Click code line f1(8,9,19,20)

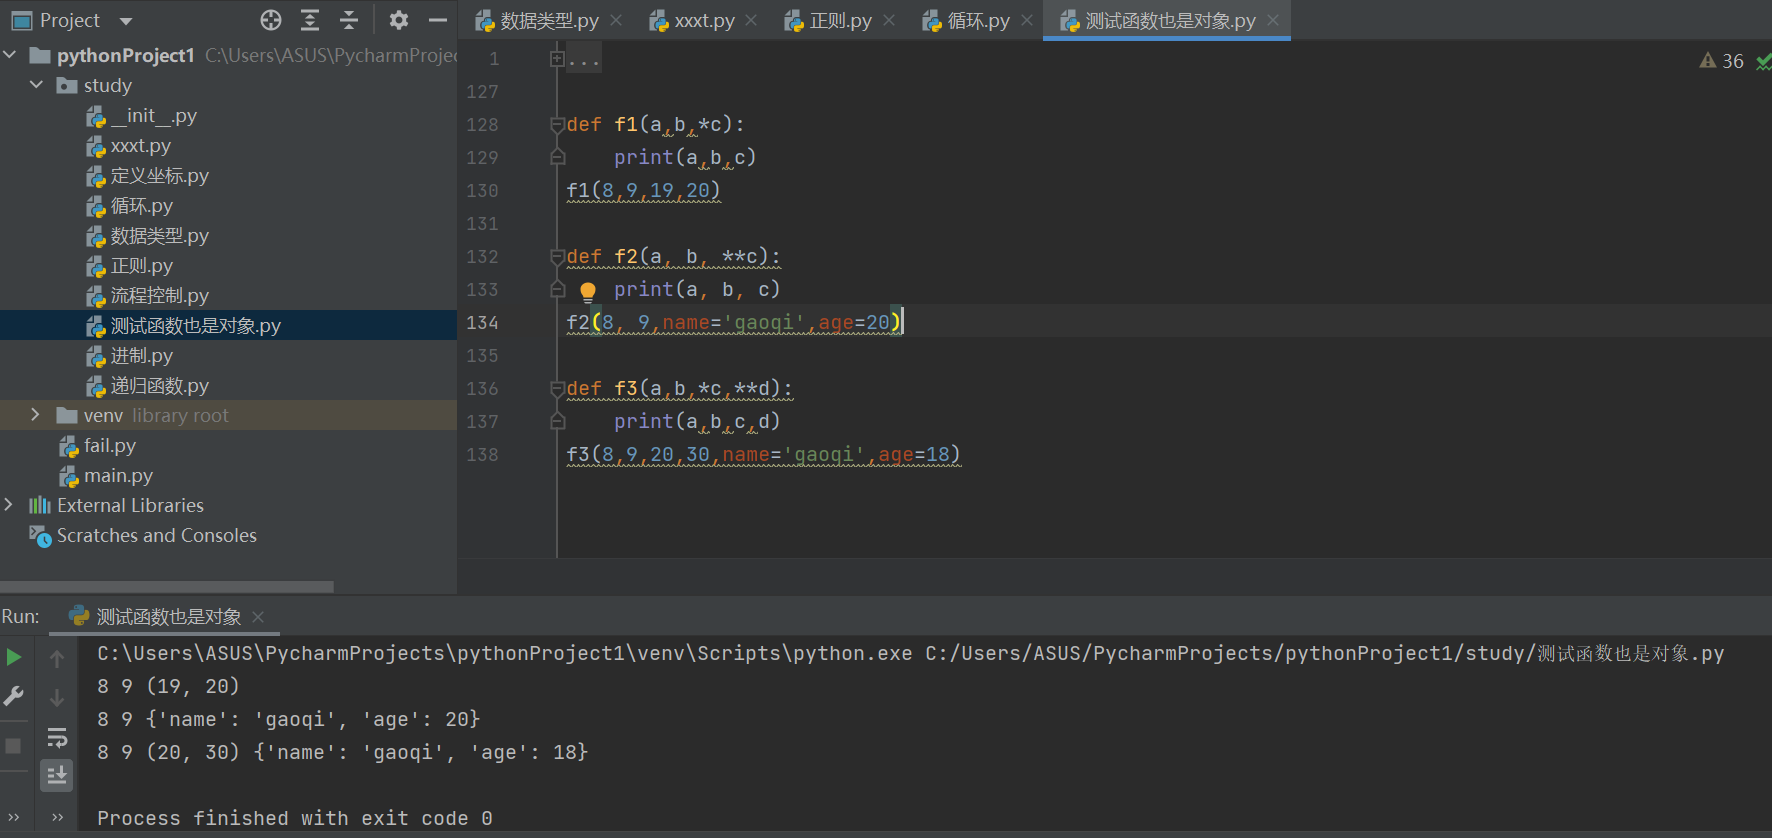pos(643,191)
